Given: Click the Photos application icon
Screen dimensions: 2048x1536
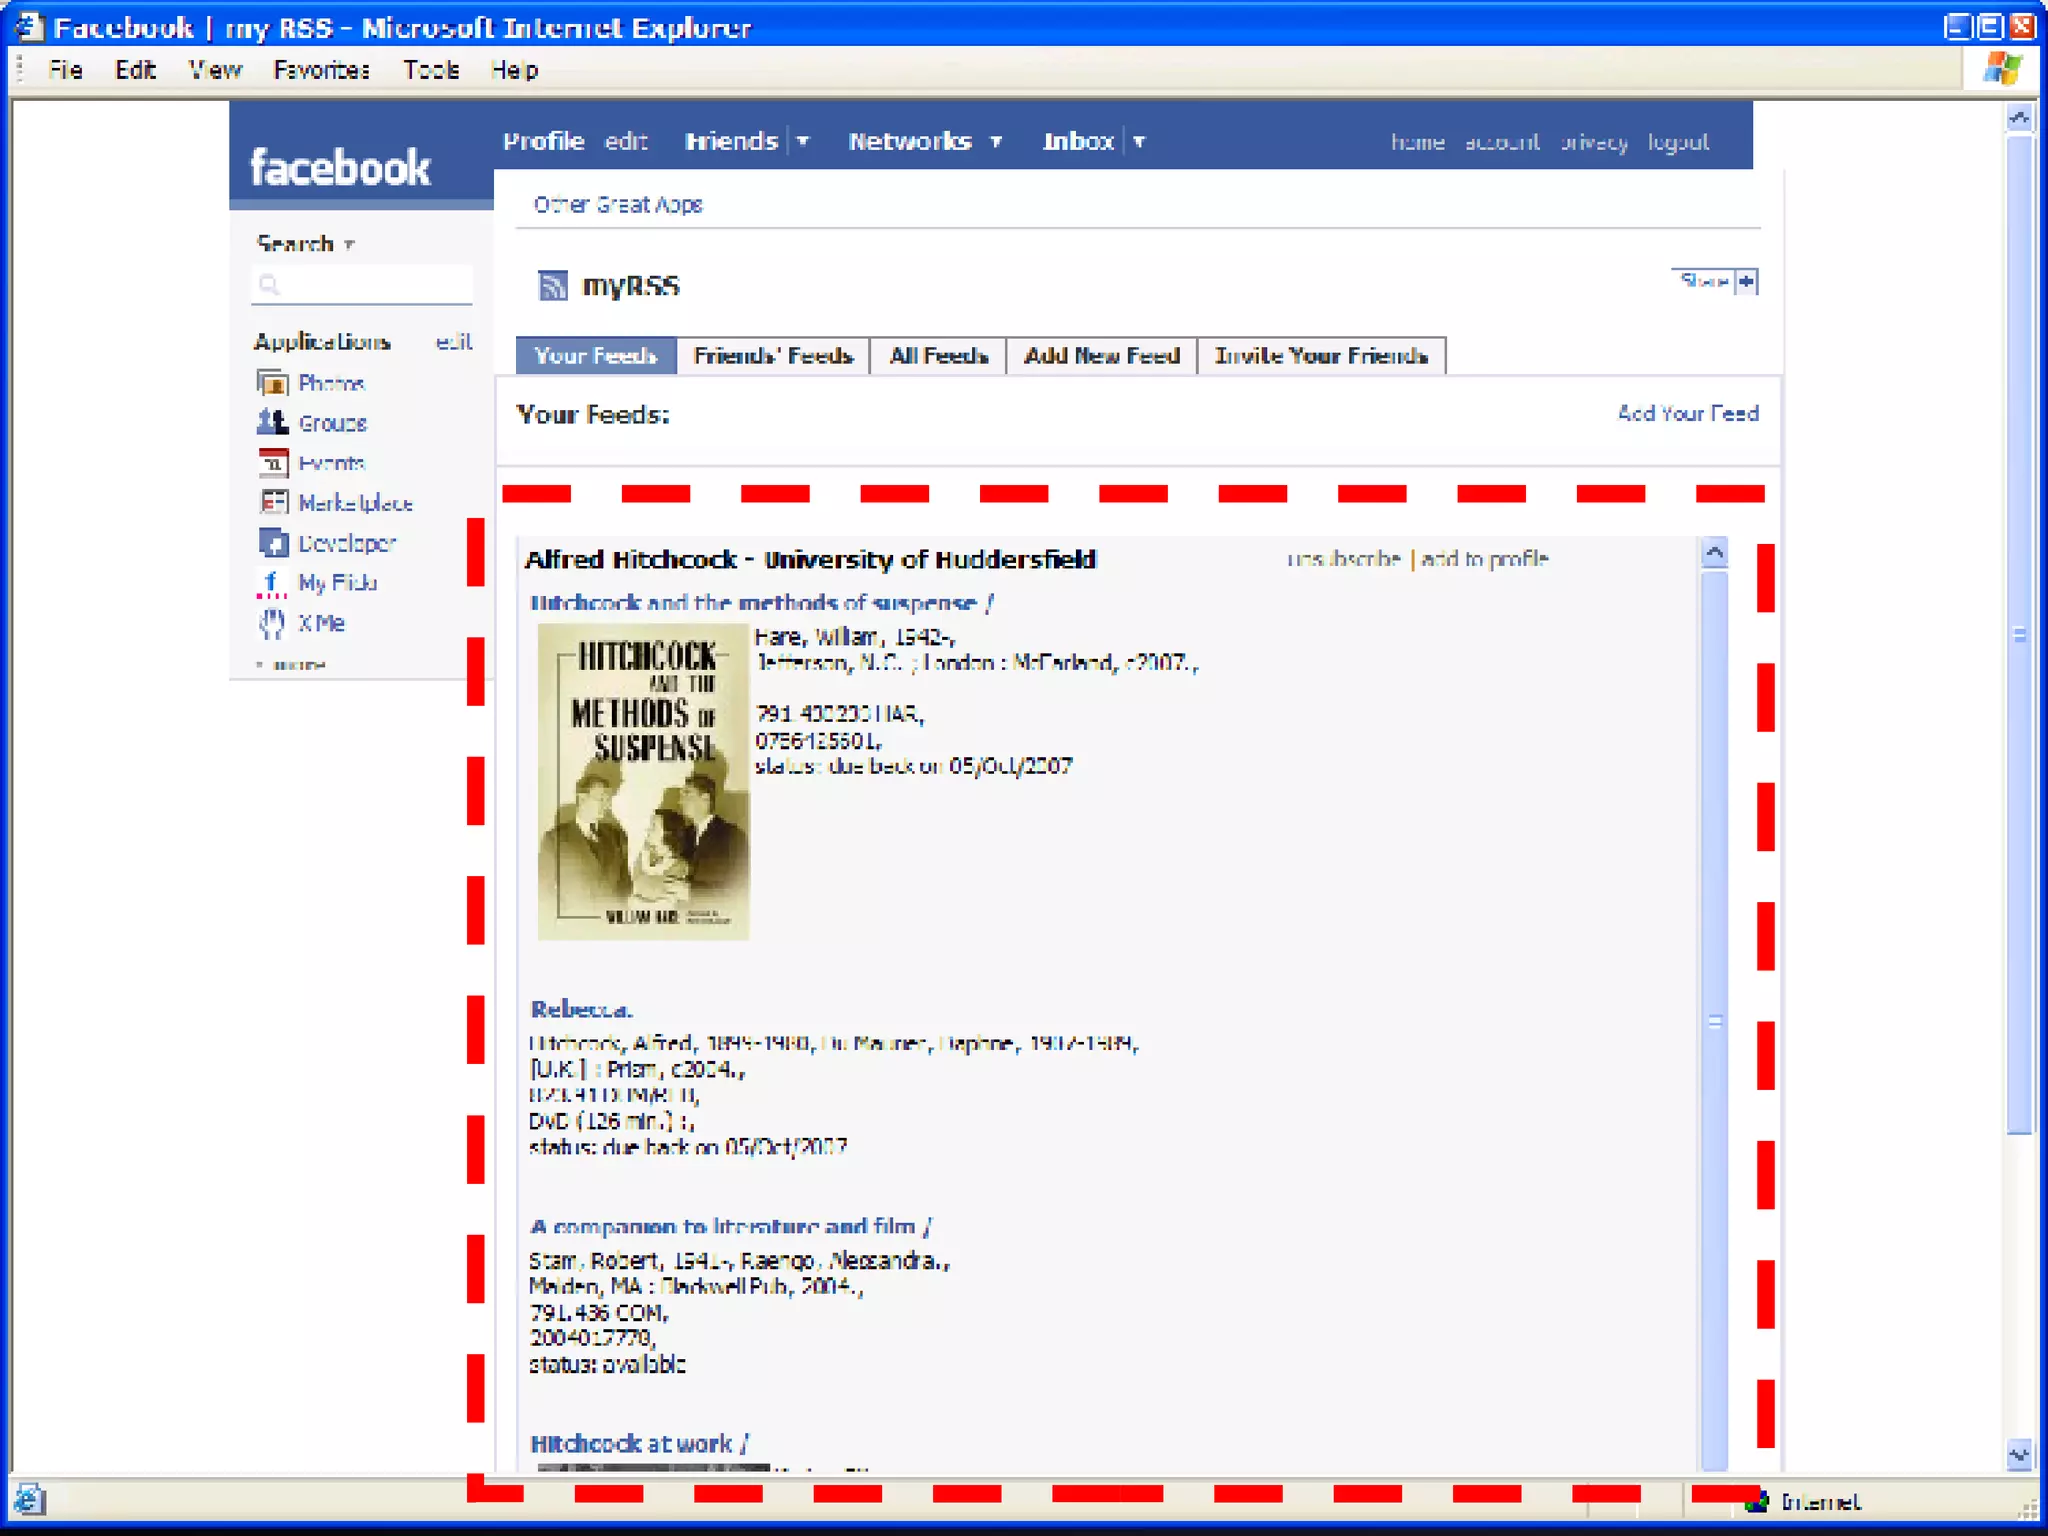Looking at the screenshot, I should tap(272, 383).
